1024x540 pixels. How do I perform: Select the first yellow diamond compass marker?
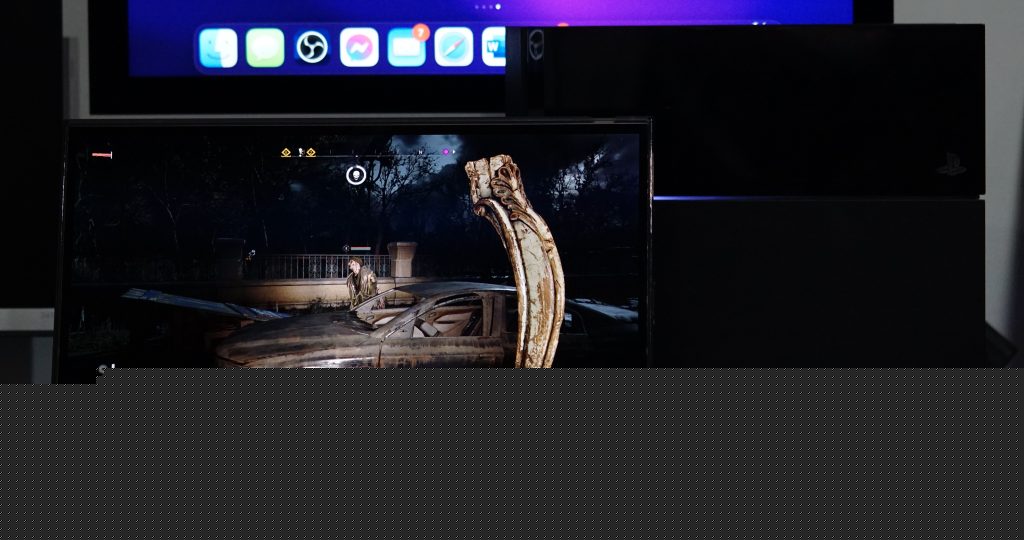coord(286,152)
